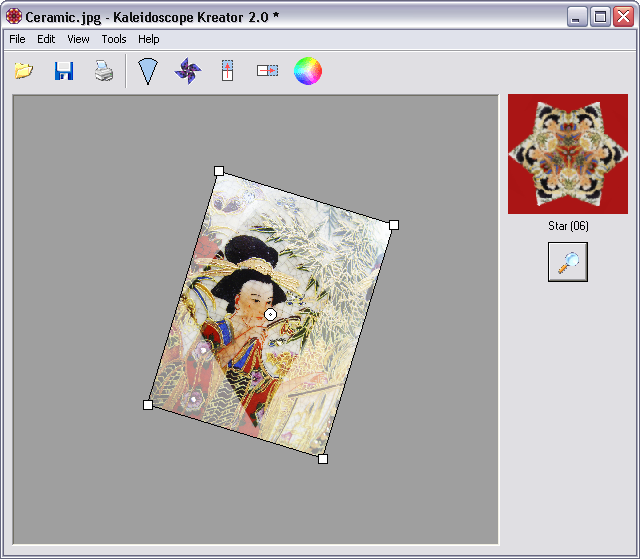
Task: Click the Save floppy disk icon
Action: pyautogui.click(x=64, y=71)
